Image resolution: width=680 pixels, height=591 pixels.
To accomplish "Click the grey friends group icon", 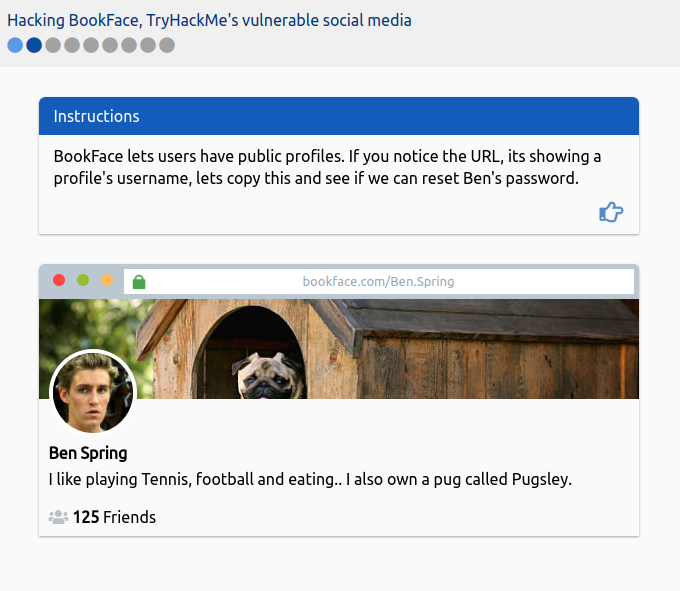I will point(58,517).
